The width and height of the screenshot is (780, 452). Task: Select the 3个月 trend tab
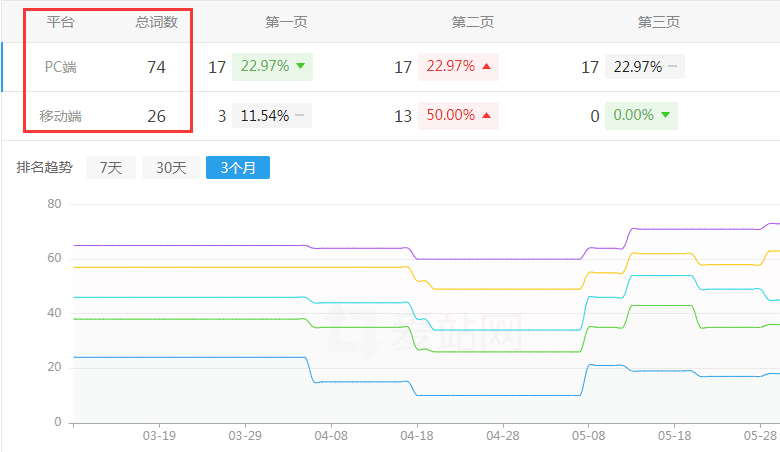click(237, 168)
